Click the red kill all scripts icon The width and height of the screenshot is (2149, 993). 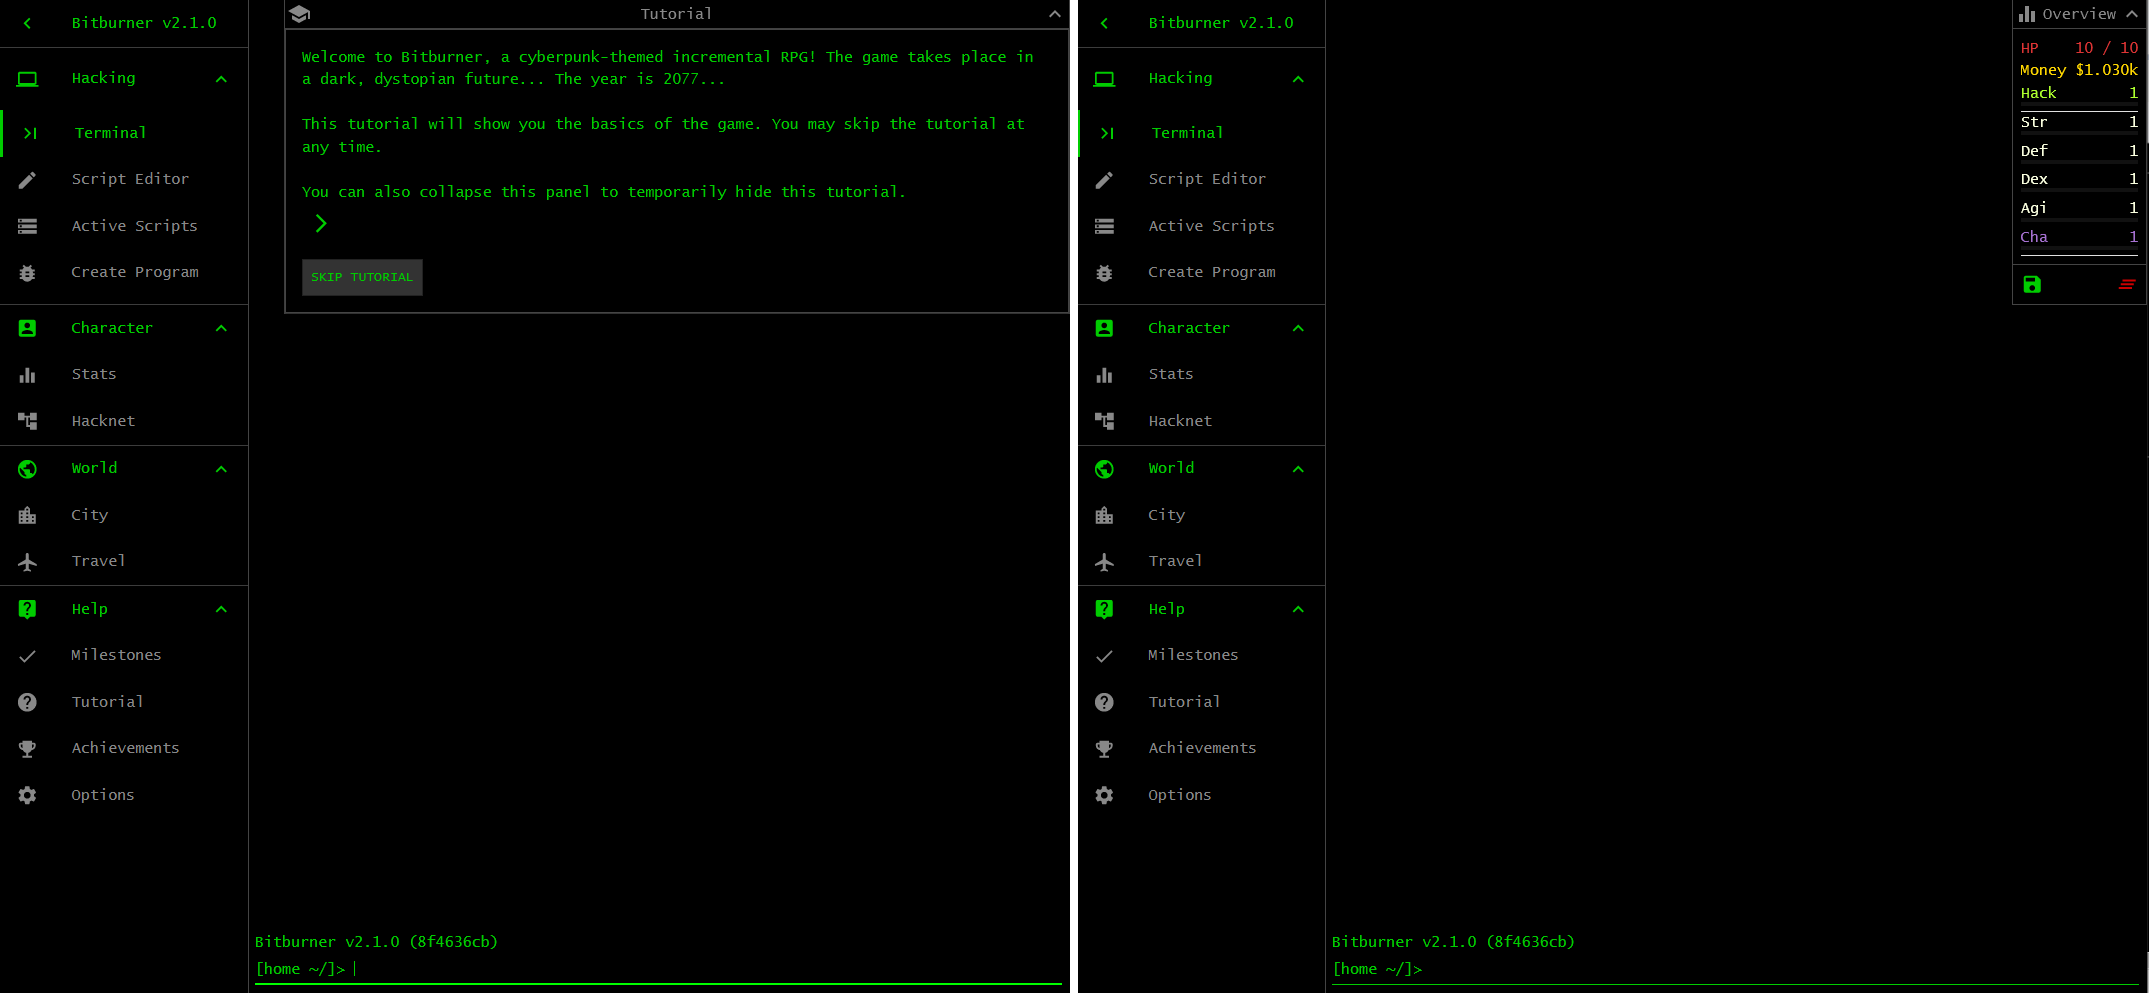pos(2126,285)
